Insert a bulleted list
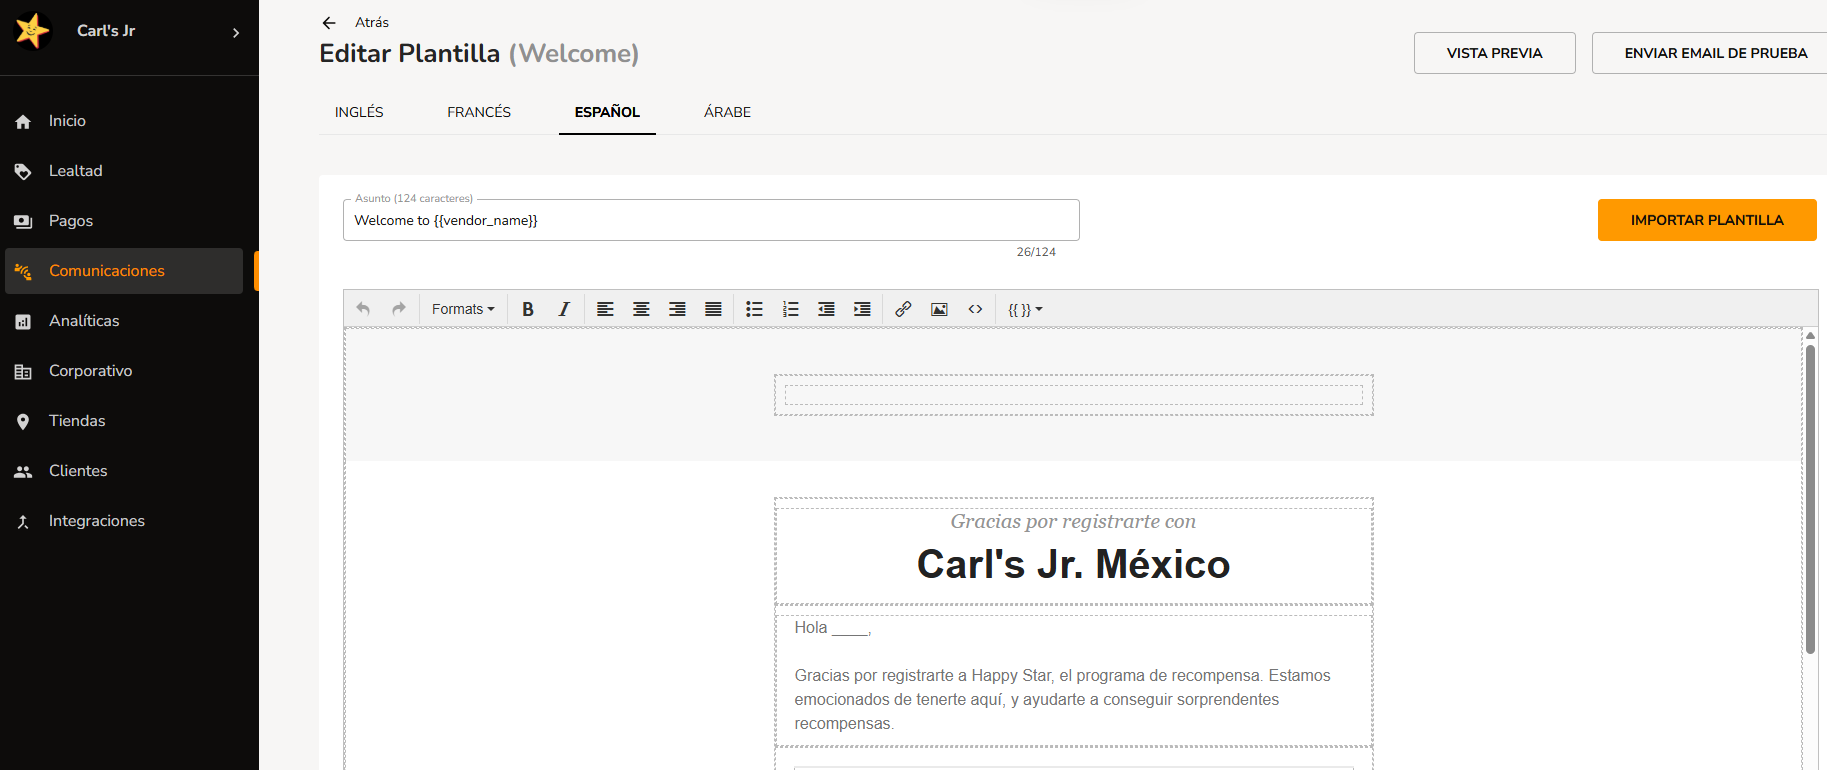 [754, 309]
